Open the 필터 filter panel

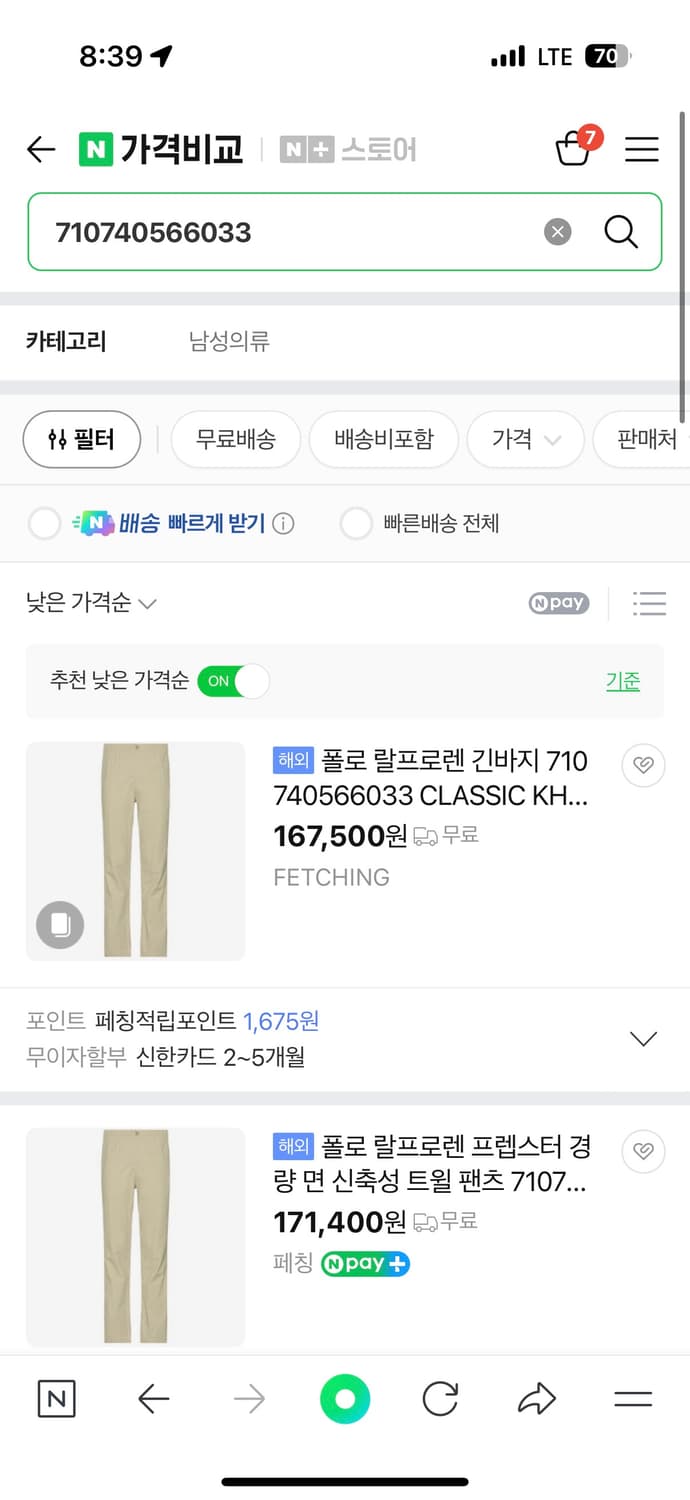(x=81, y=439)
